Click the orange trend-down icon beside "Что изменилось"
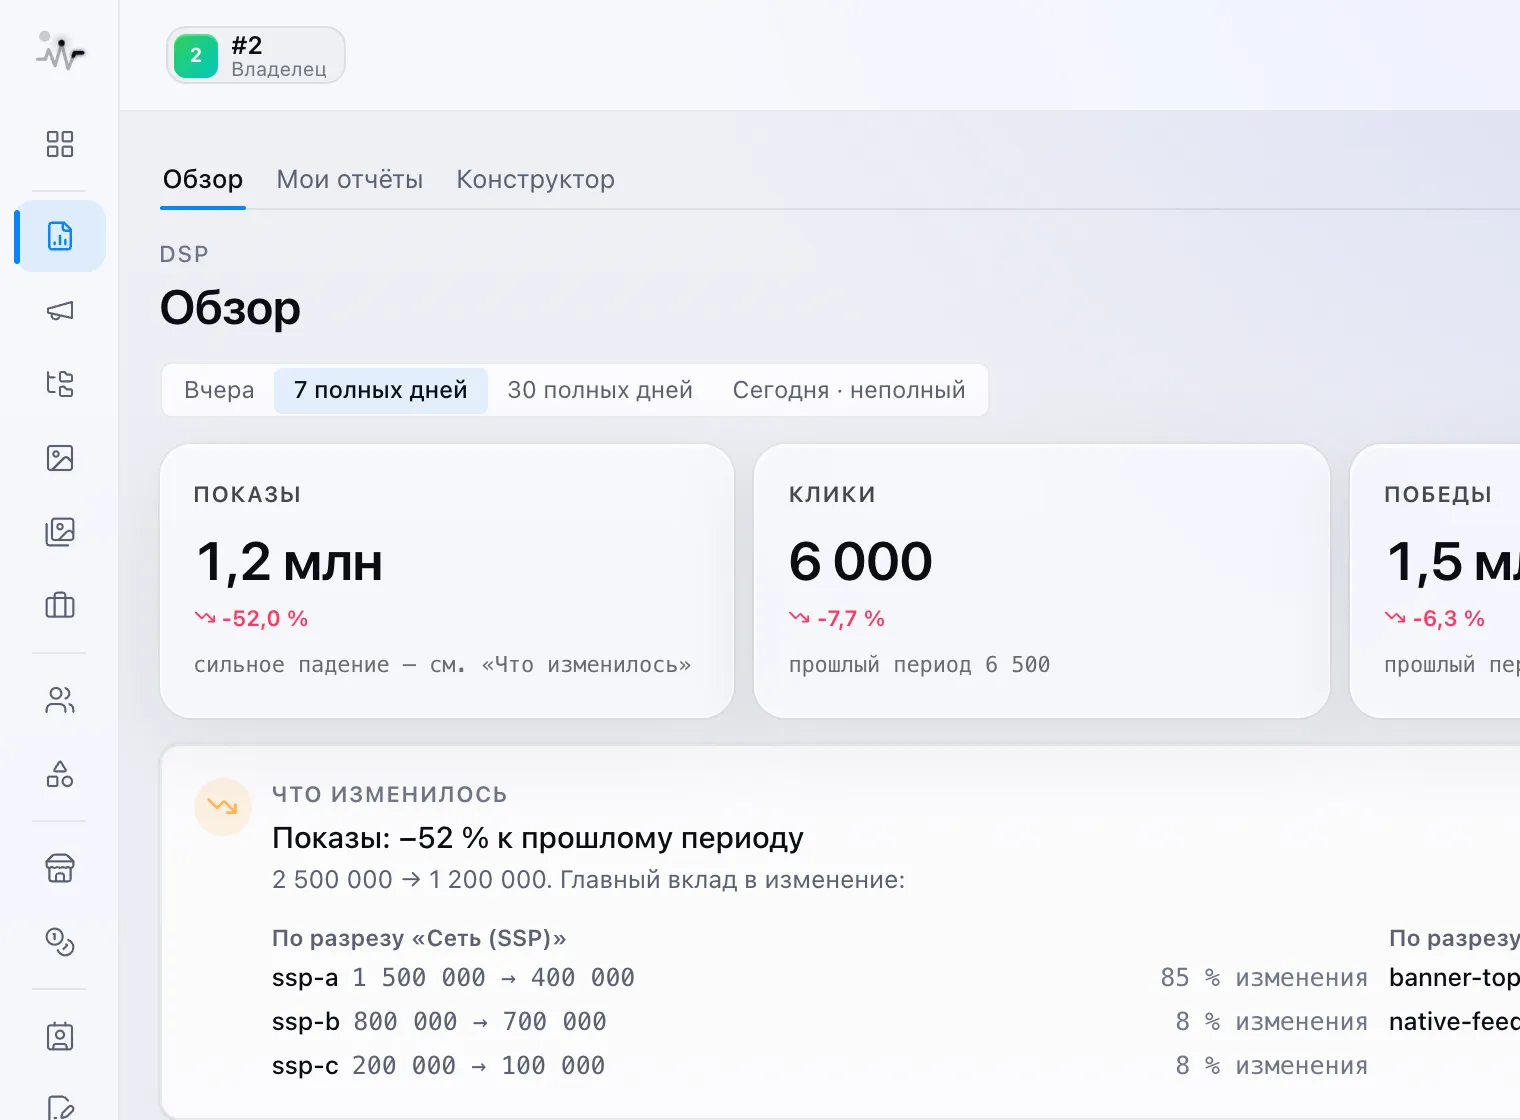The width and height of the screenshot is (1520, 1120). [222, 806]
